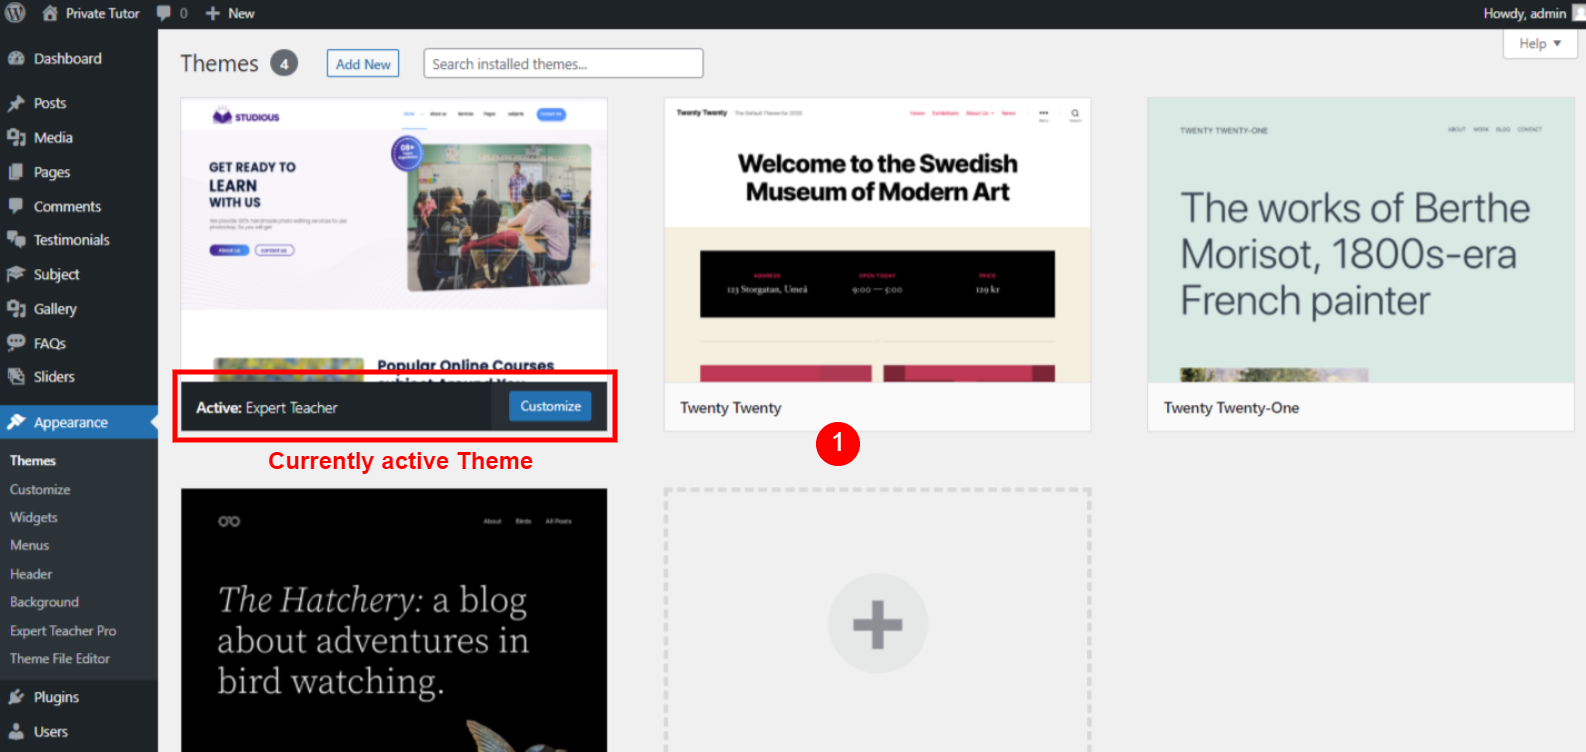This screenshot has height=752, width=1586.
Task: Open the Media library menu
Action: 79,137
